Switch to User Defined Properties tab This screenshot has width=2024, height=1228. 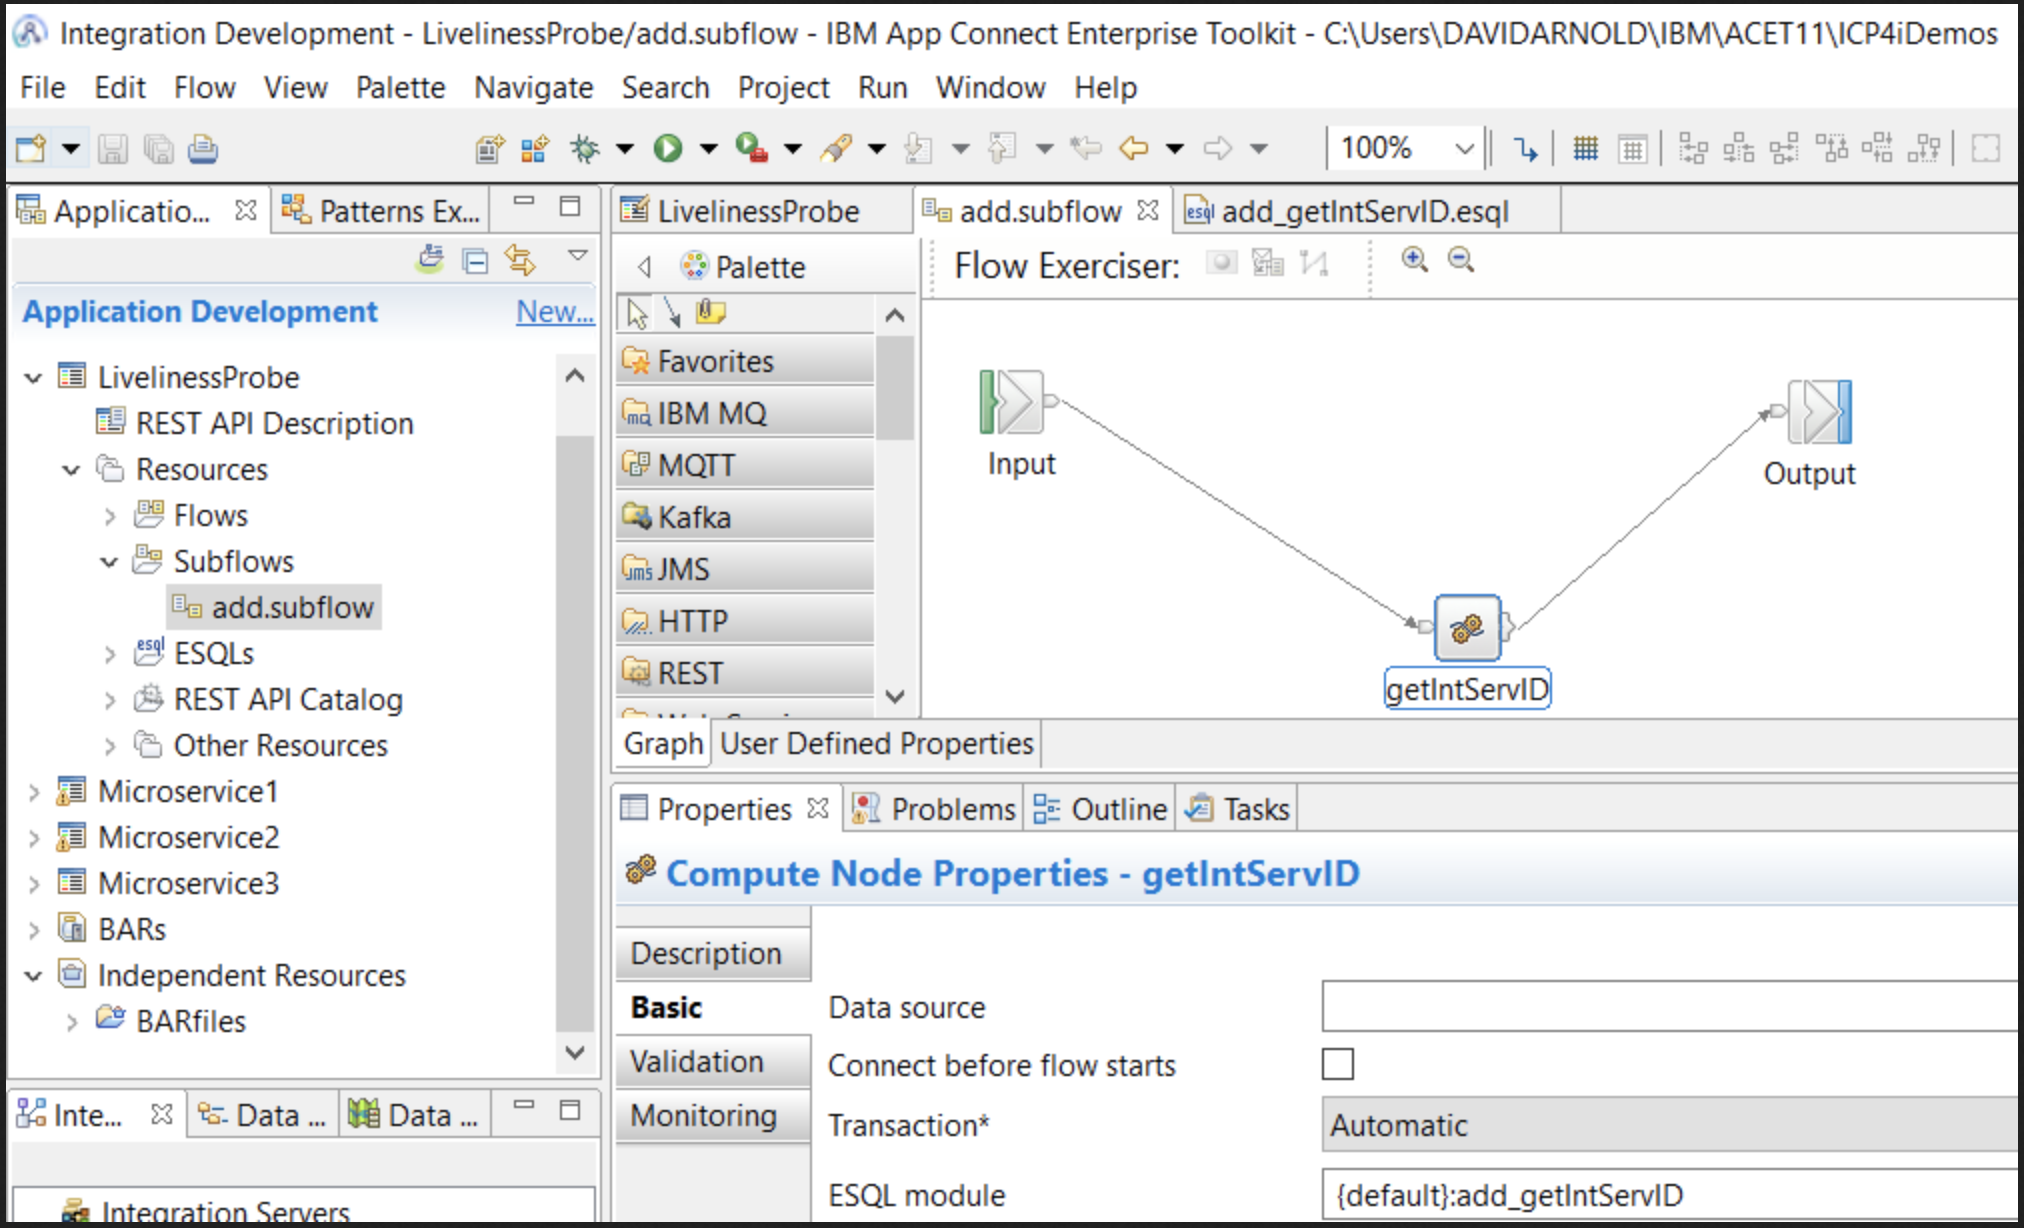click(x=876, y=744)
